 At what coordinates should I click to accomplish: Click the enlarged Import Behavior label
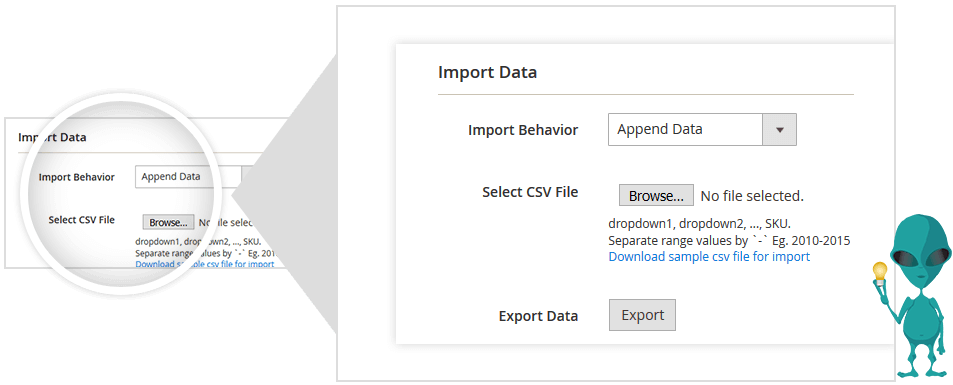[523, 130]
